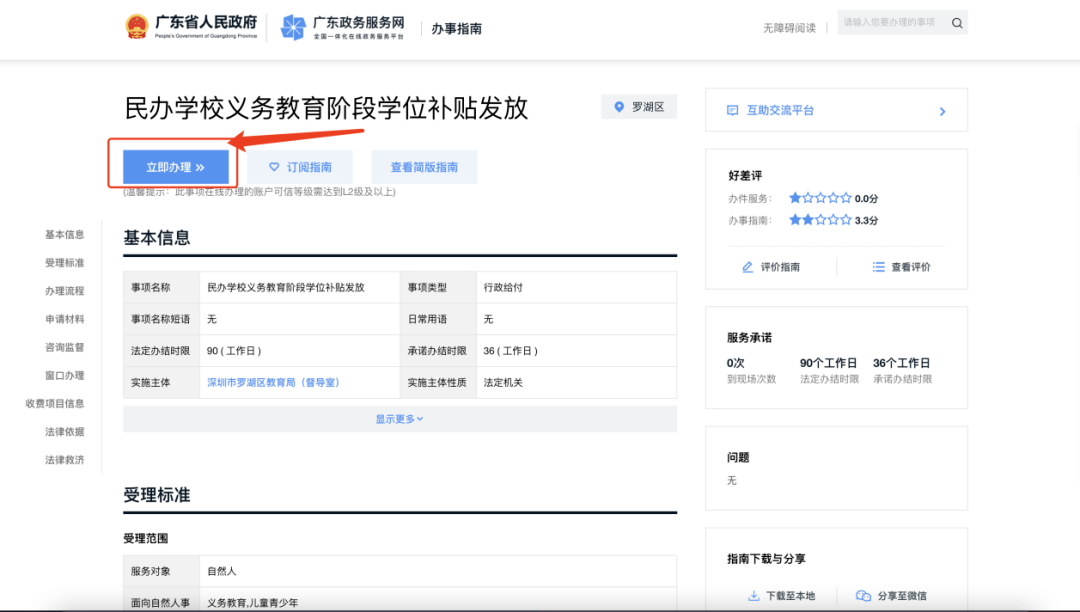Click the 广东政务服务网 logo icon
Image resolution: width=1080 pixels, height=612 pixels.
(x=293, y=28)
